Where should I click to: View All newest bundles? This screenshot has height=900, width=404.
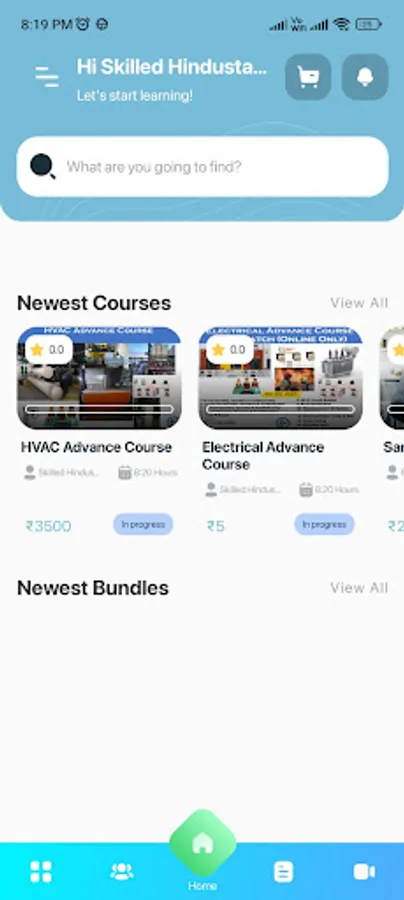coord(359,588)
